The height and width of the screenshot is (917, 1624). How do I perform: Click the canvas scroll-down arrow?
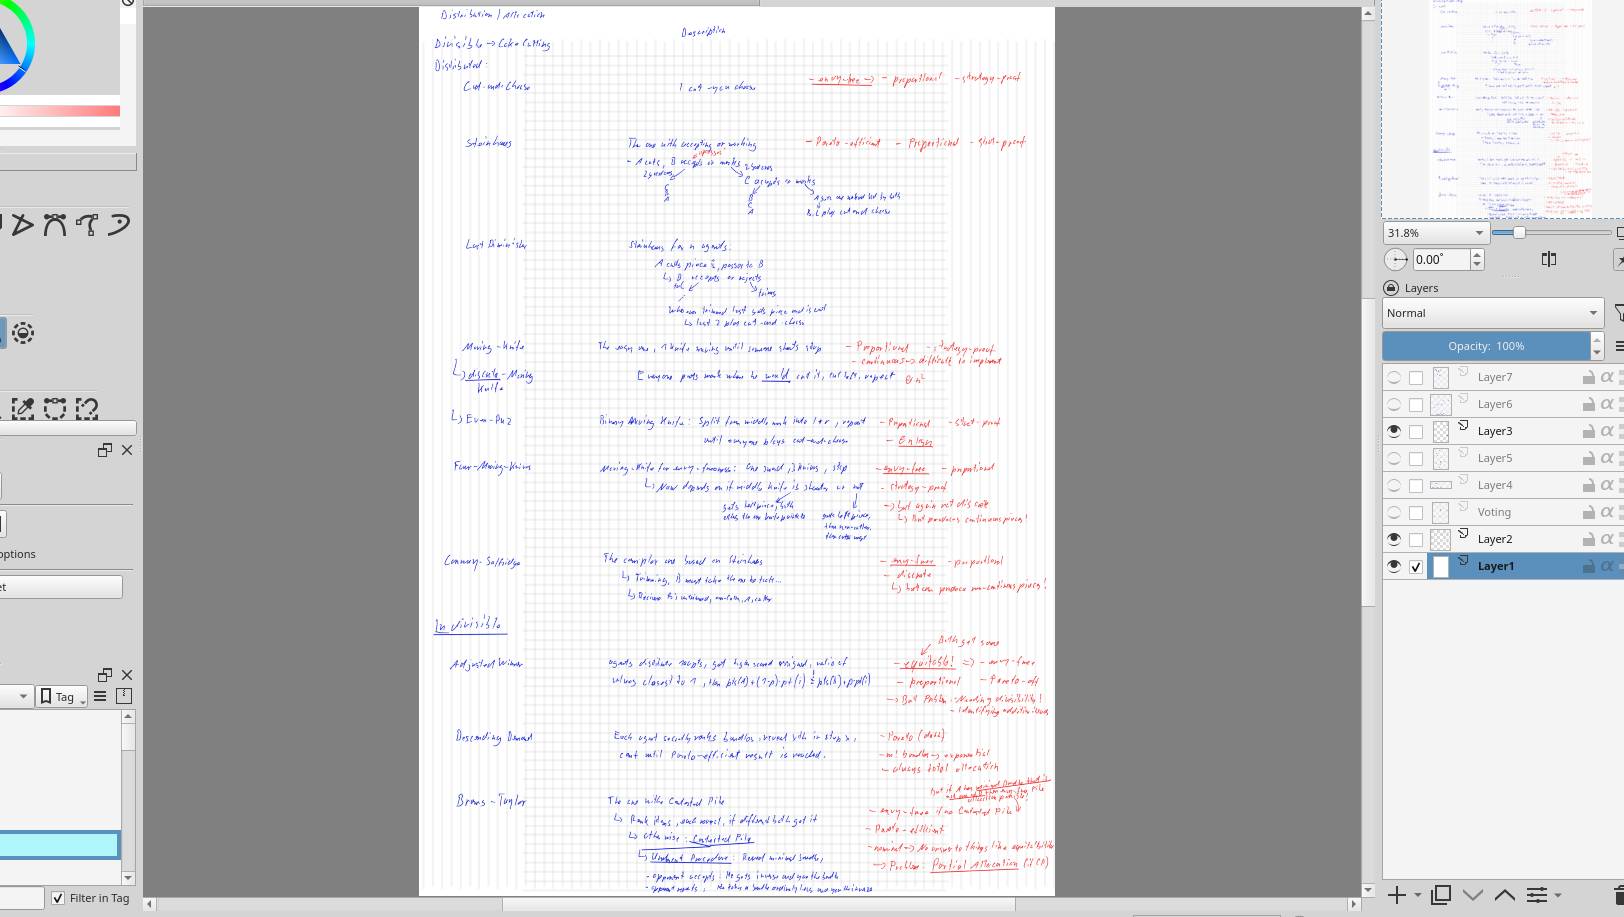[1367, 890]
